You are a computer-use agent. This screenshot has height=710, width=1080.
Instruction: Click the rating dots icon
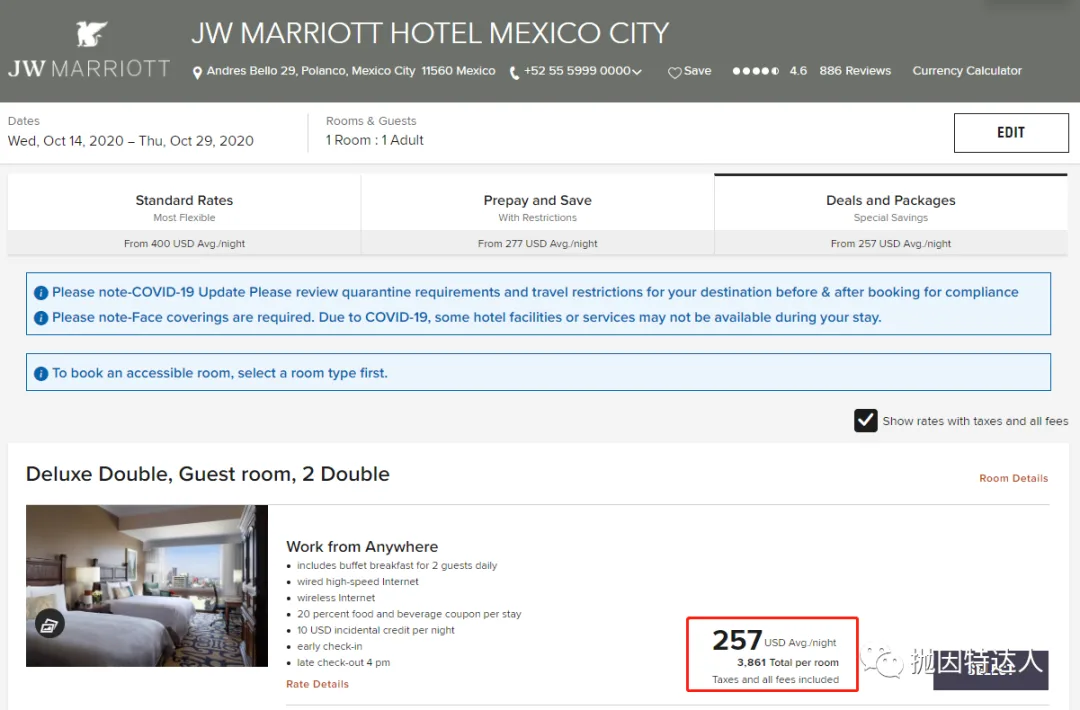pos(756,71)
